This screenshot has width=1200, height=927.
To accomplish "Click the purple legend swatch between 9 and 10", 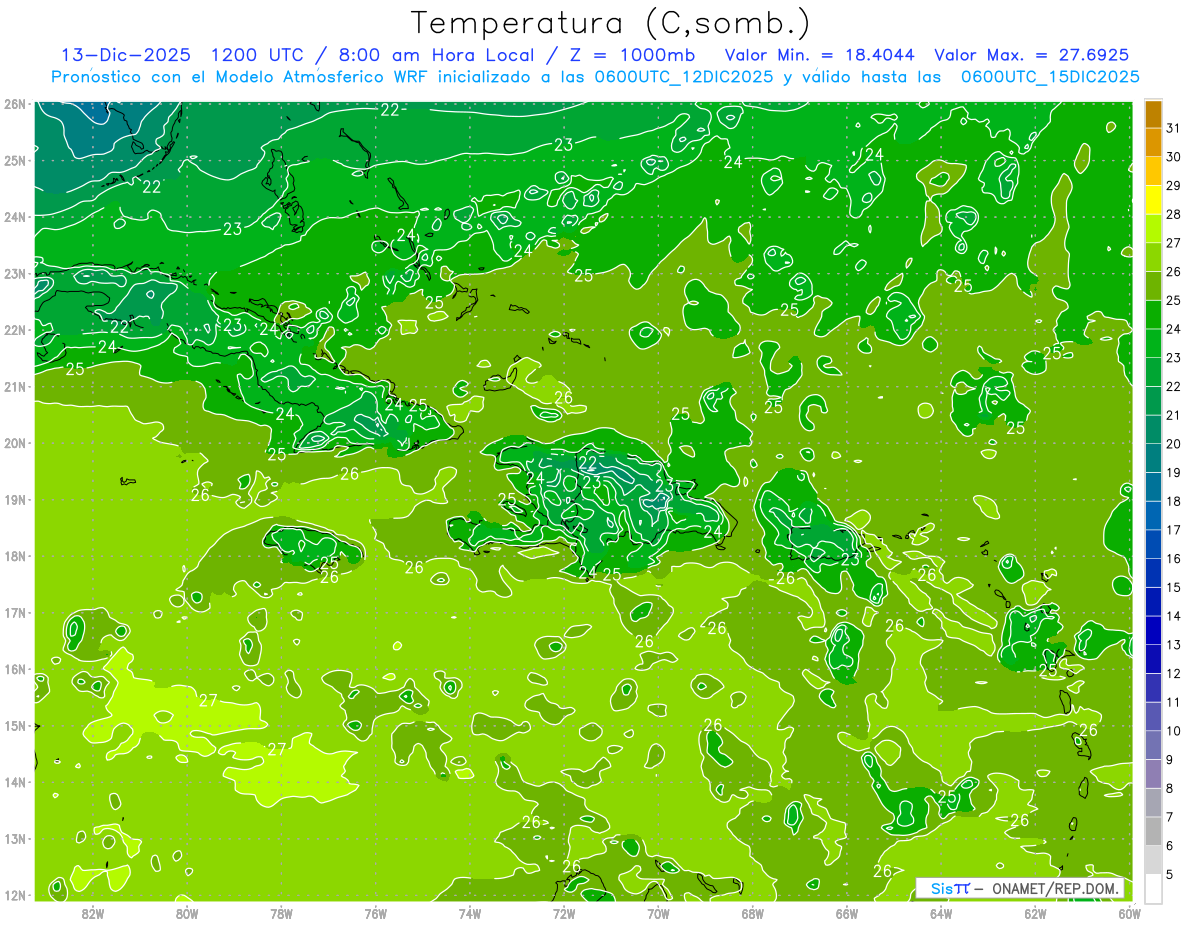I will (x=1153, y=745).
